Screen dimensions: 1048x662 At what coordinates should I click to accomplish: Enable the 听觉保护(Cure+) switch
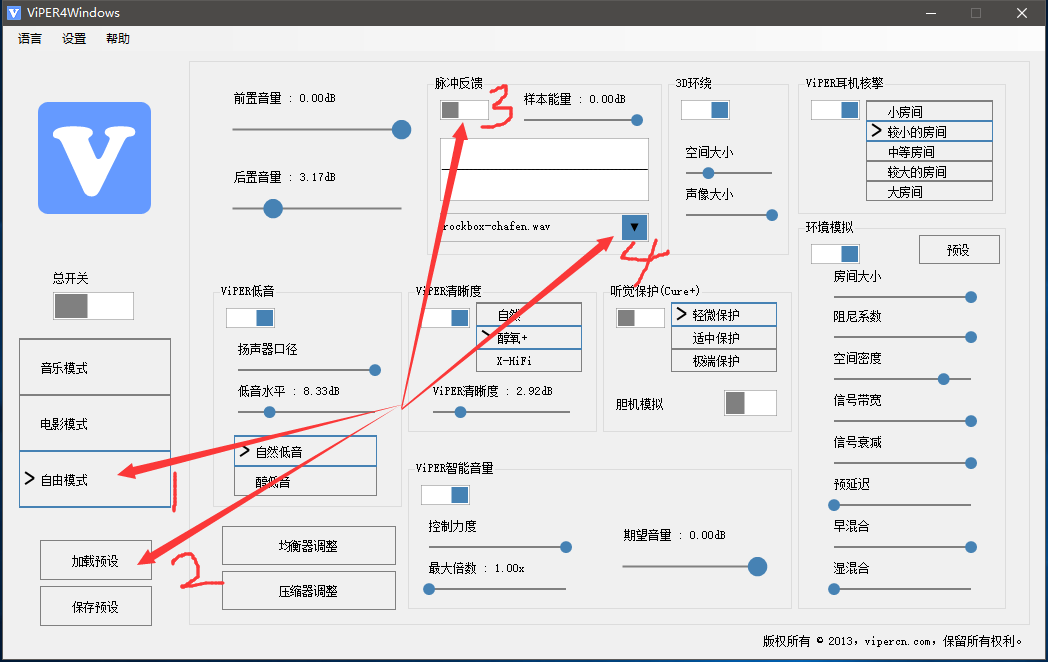pos(640,318)
